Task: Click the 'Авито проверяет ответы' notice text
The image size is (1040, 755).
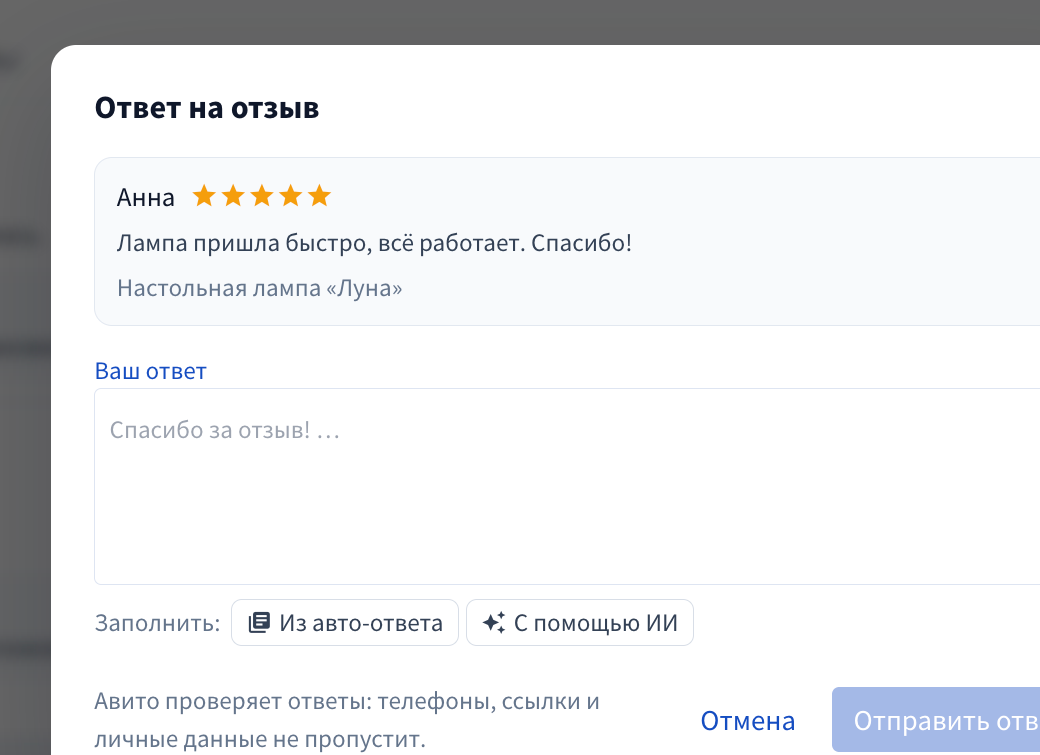Action: click(347, 720)
